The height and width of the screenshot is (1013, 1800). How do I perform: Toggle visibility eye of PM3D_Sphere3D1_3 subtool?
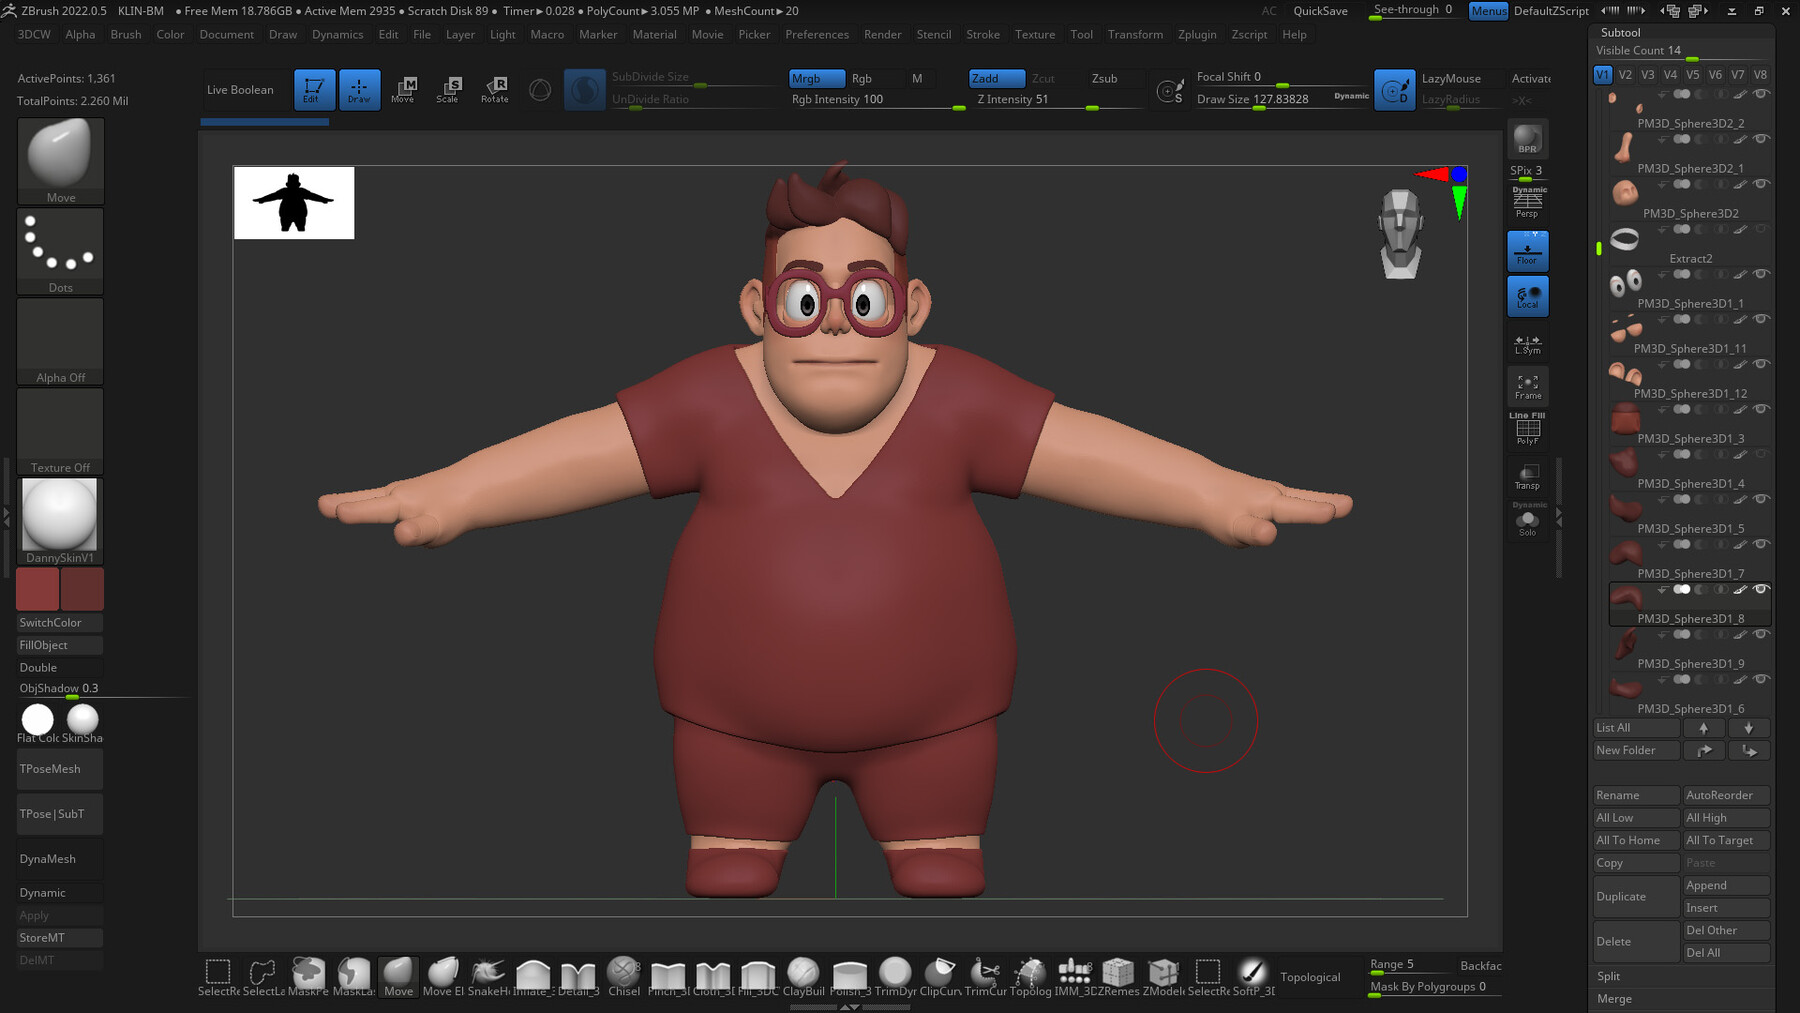[x=1761, y=409]
